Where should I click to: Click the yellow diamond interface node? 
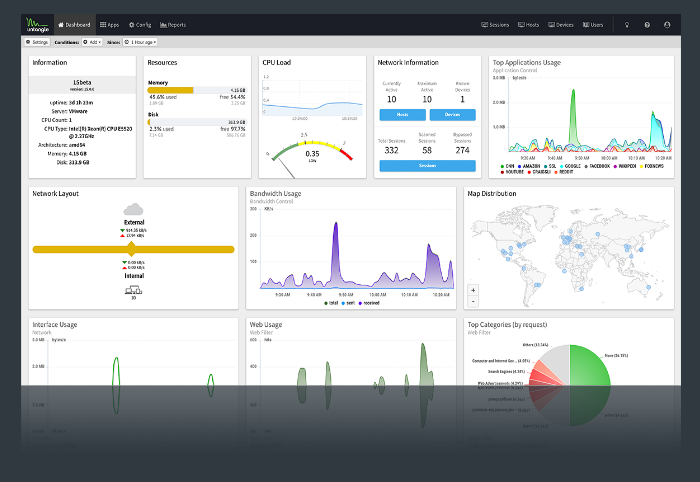[131, 249]
